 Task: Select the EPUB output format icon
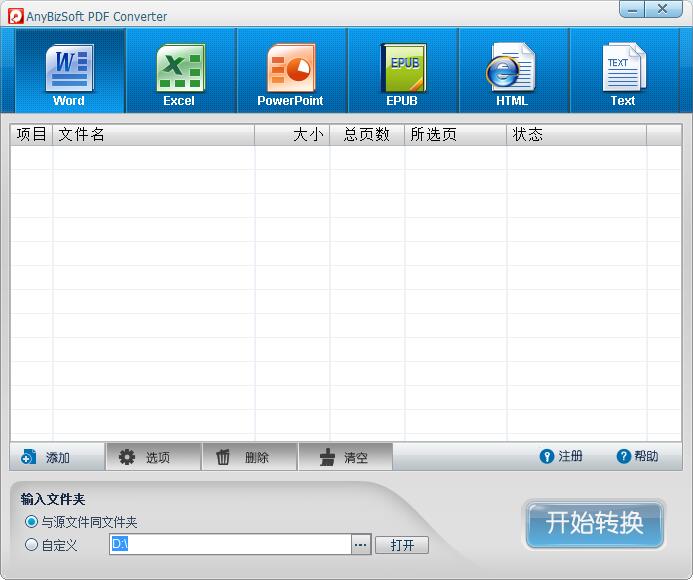(402, 71)
